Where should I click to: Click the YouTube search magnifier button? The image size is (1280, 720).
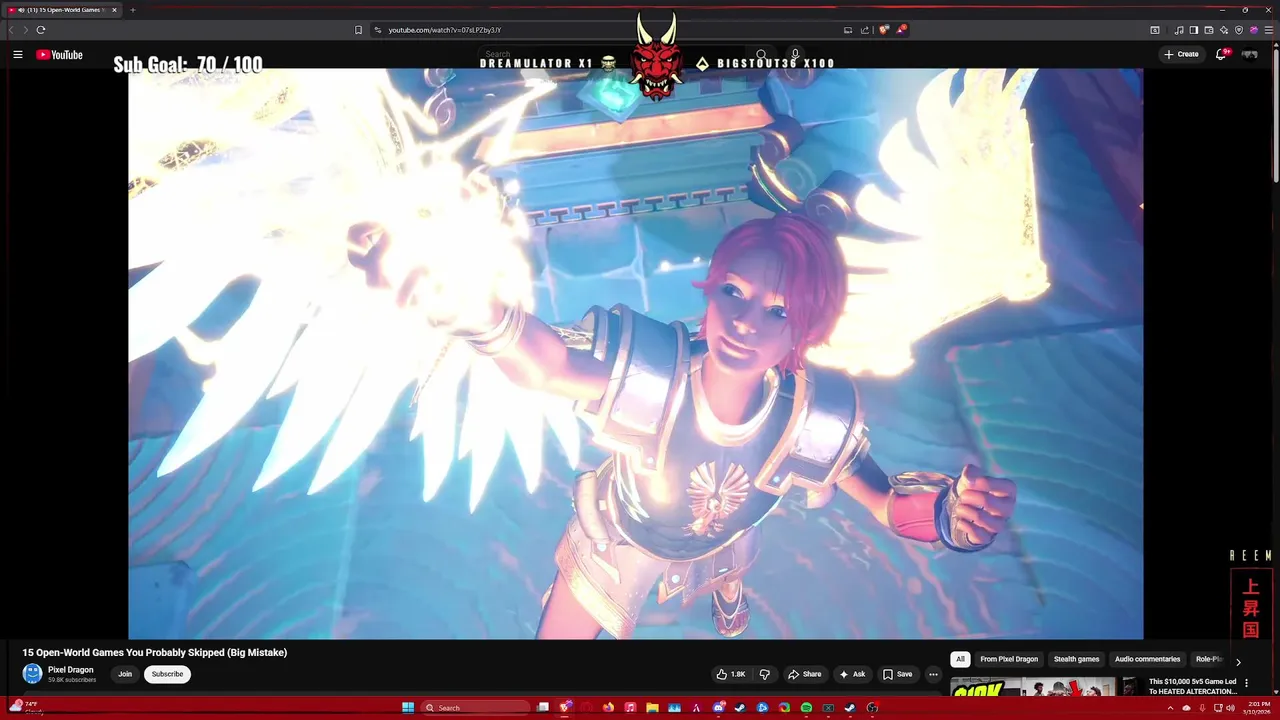pos(761,55)
